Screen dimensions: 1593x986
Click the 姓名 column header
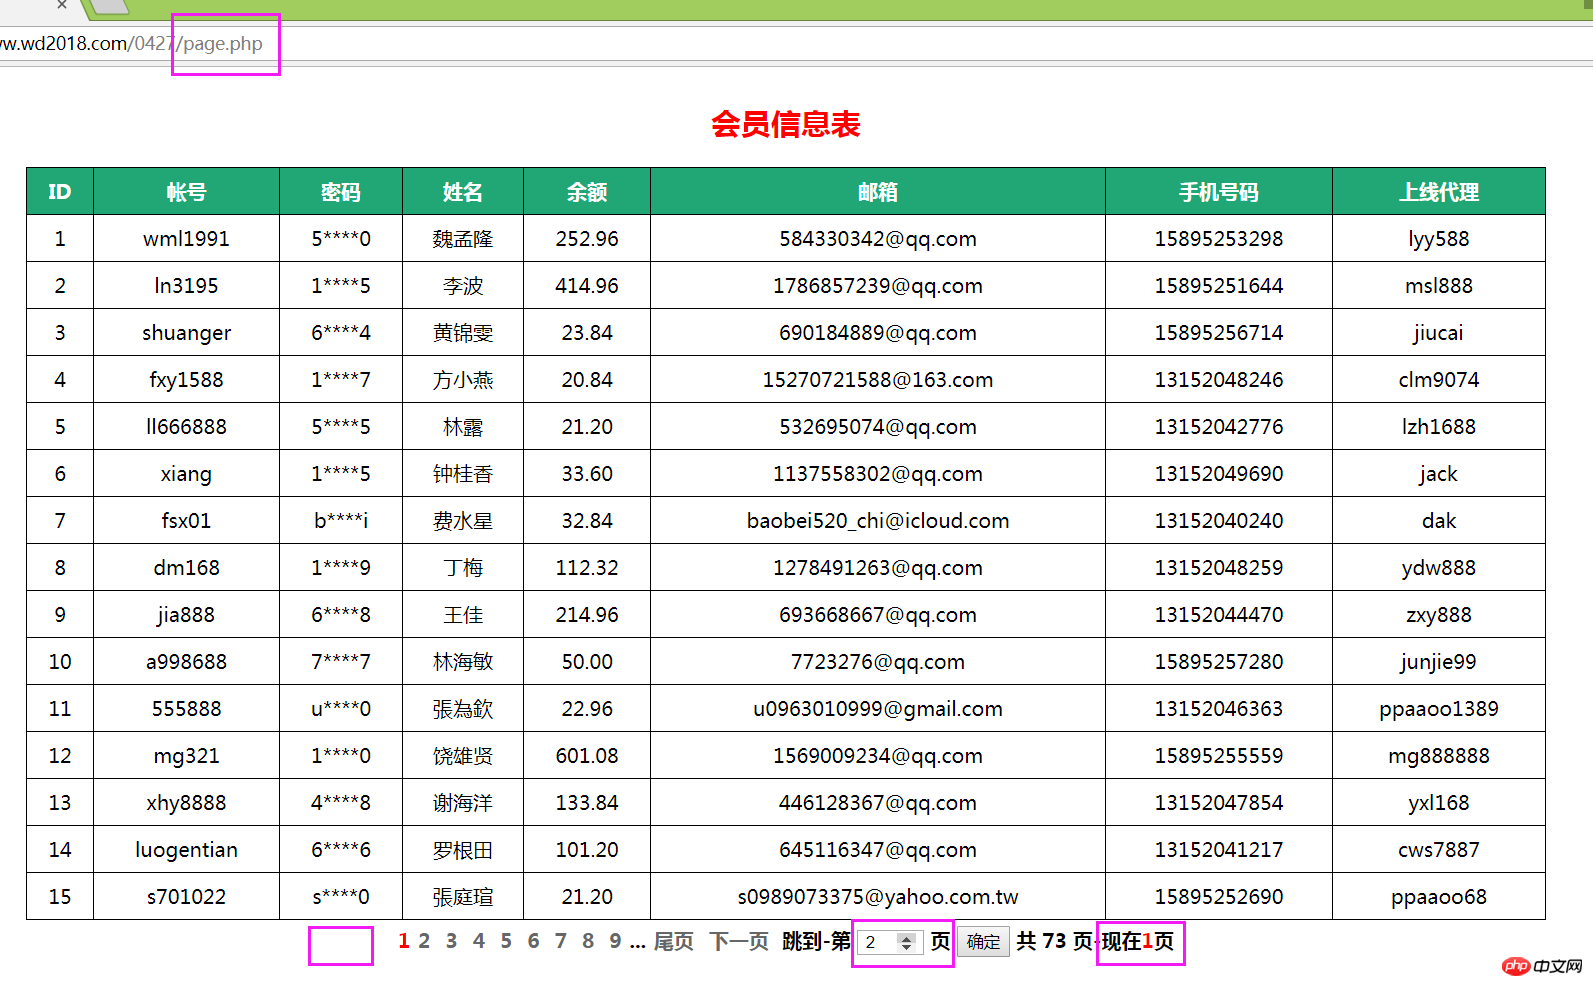pos(463,191)
